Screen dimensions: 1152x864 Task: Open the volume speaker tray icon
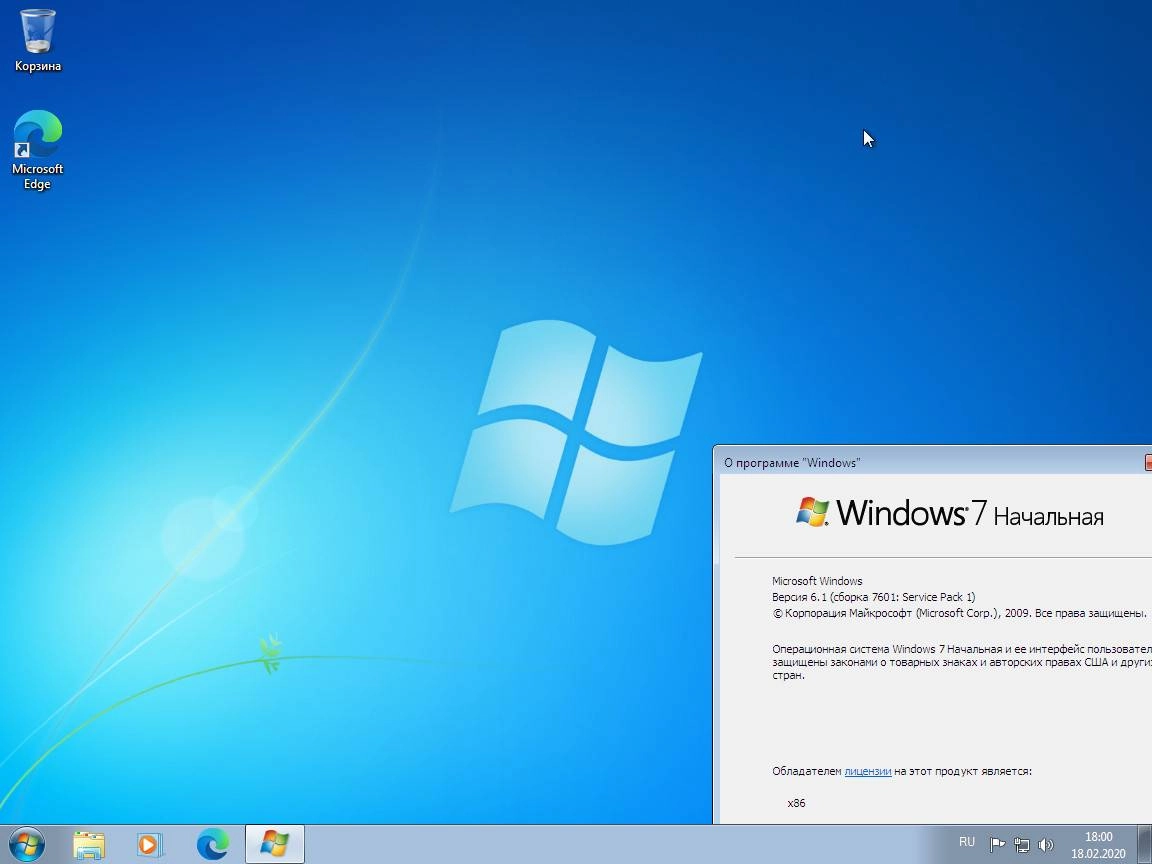[x=1046, y=846]
